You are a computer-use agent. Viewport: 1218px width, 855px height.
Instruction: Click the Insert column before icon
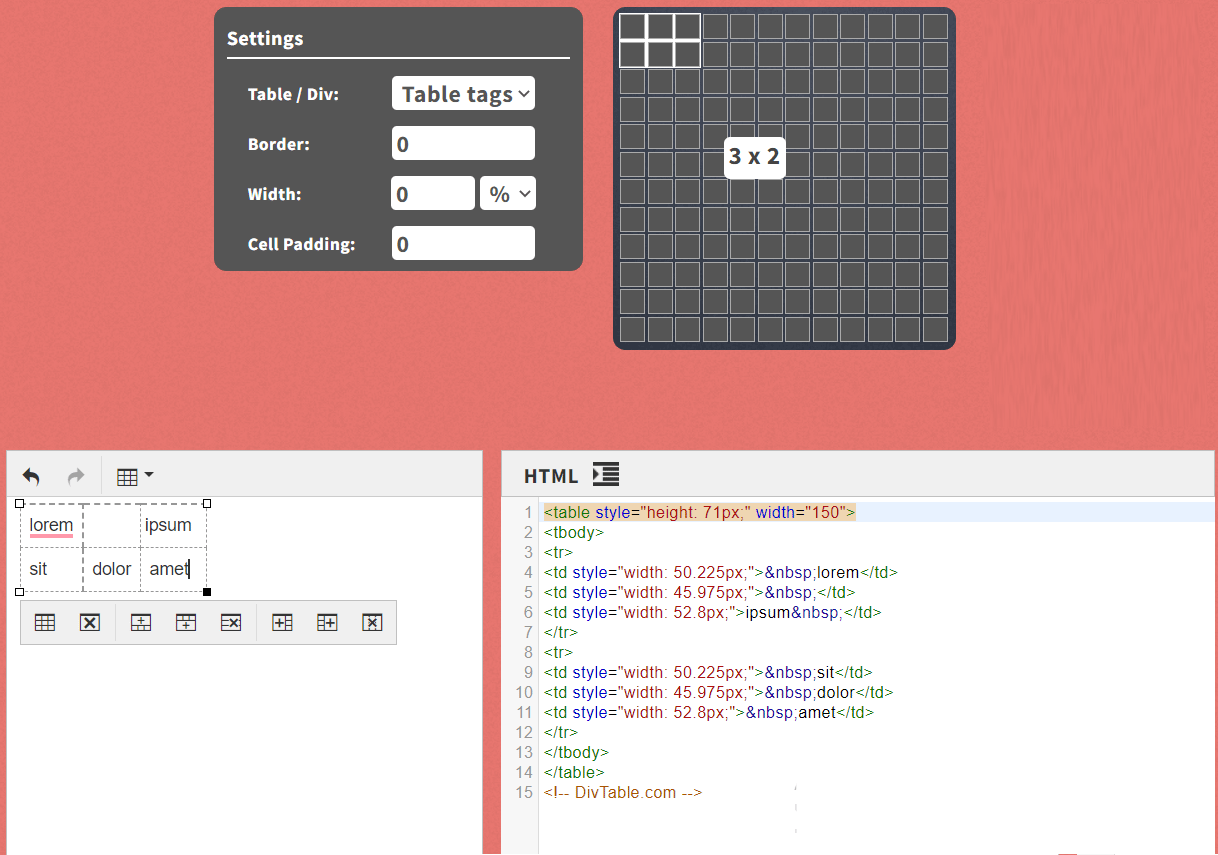pos(281,621)
